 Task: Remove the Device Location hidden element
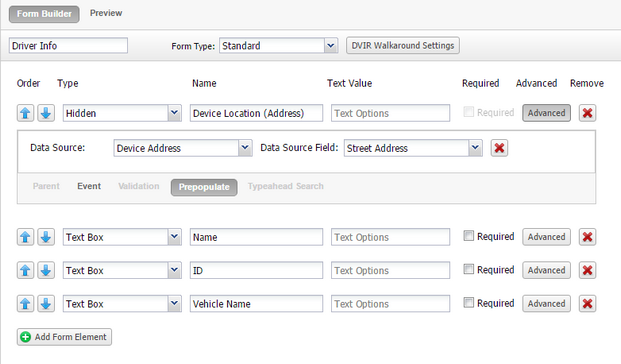click(x=587, y=113)
